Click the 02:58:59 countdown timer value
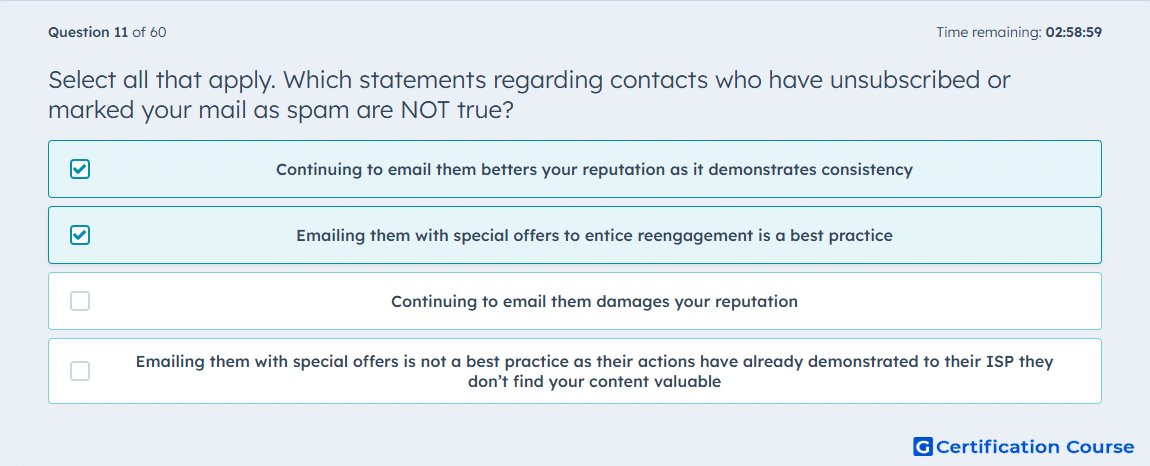1150x466 pixels. (x=1074, y=32)
